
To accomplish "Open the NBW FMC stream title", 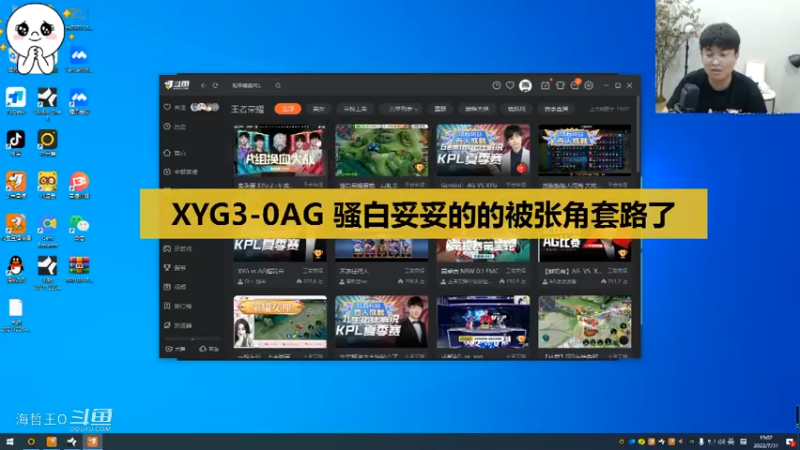I will coord(470,271).
